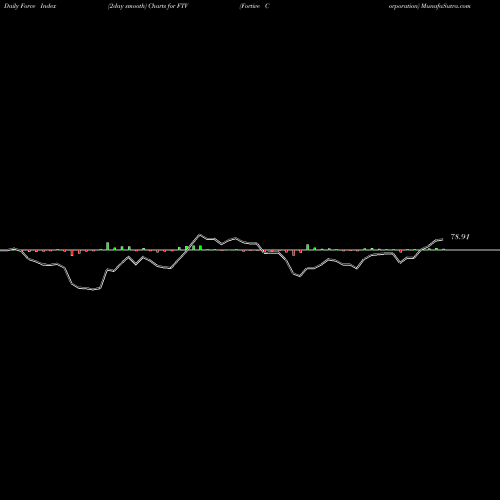Click the 'Daily Force Index' title text
This screenshot has width=500, height=500.
[x=30, y=6]
